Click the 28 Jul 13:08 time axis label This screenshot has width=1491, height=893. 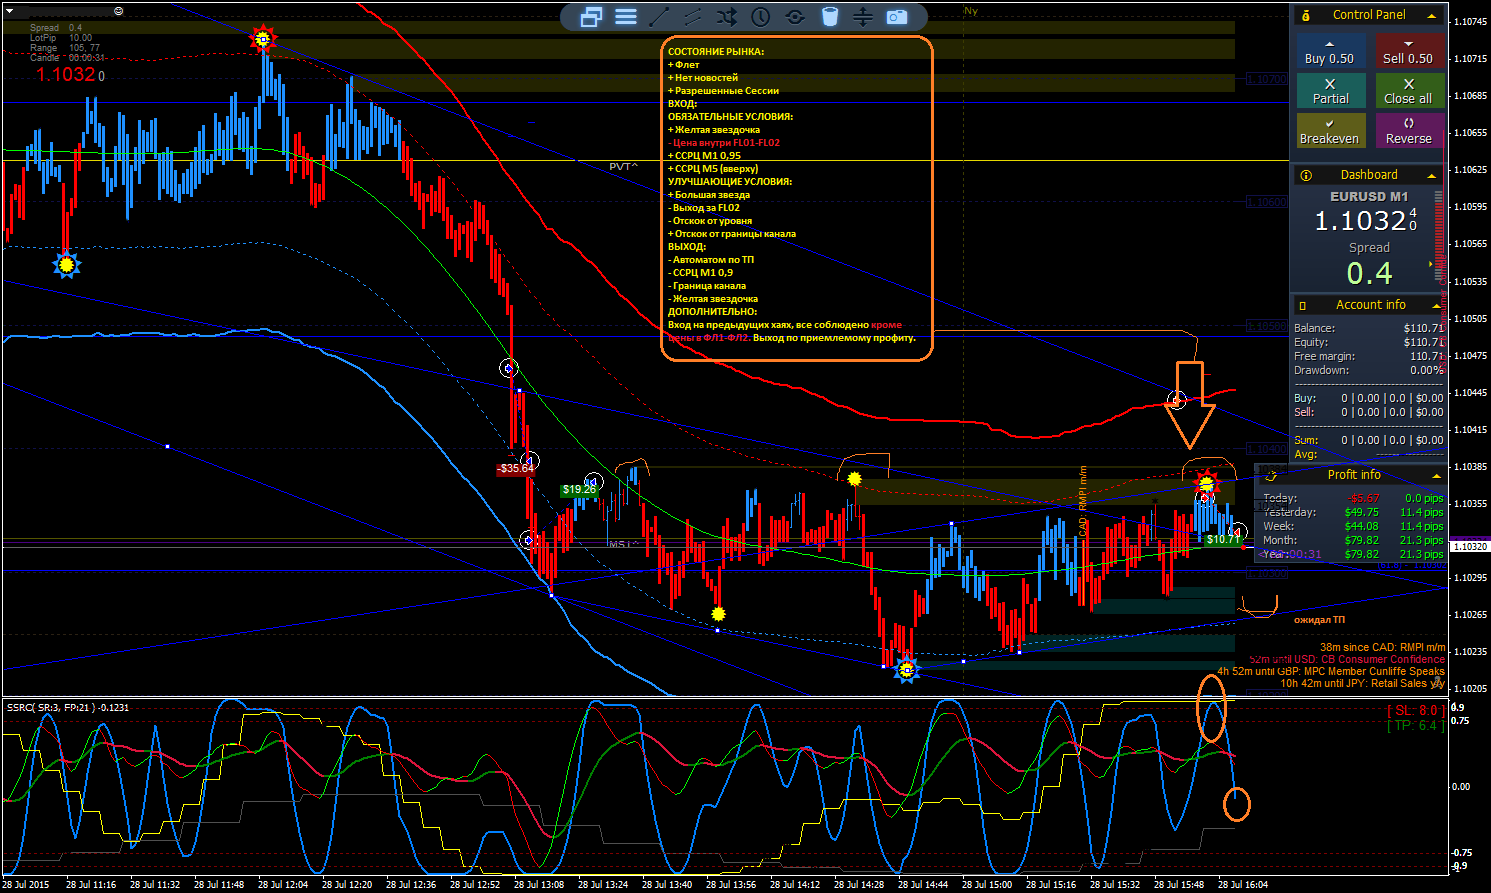pyautogui.click(x=539, y=884)
